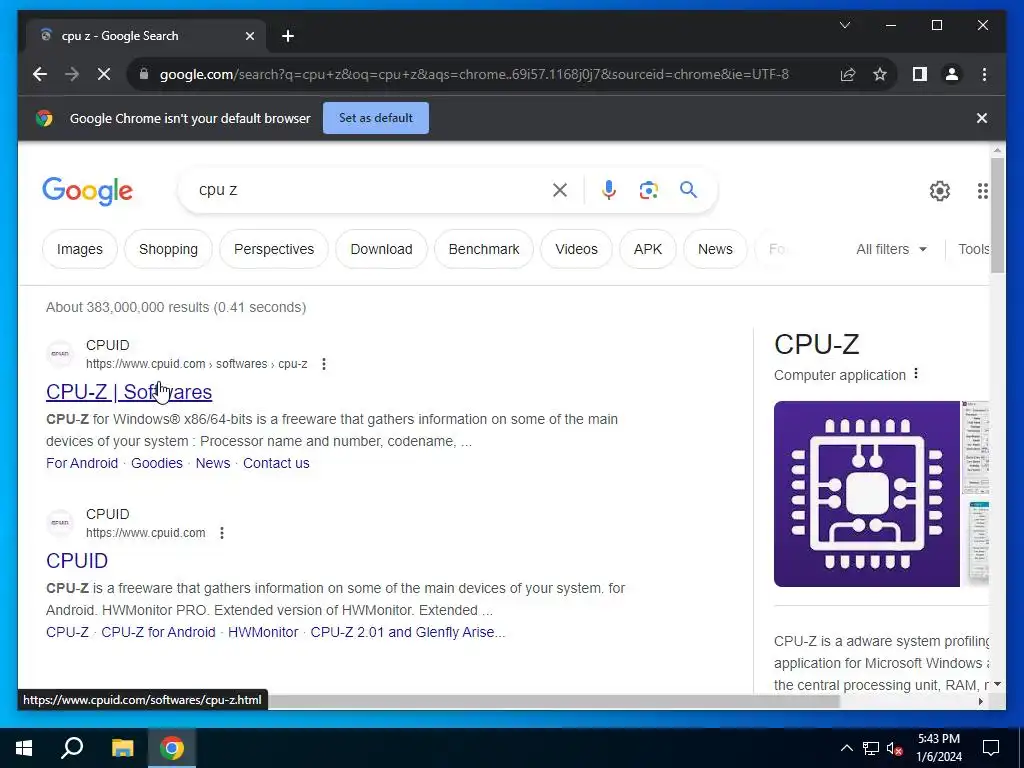This screenshot has height=768, width=1024.
Task: Switch to the News filter
Action: click(715, 249)
